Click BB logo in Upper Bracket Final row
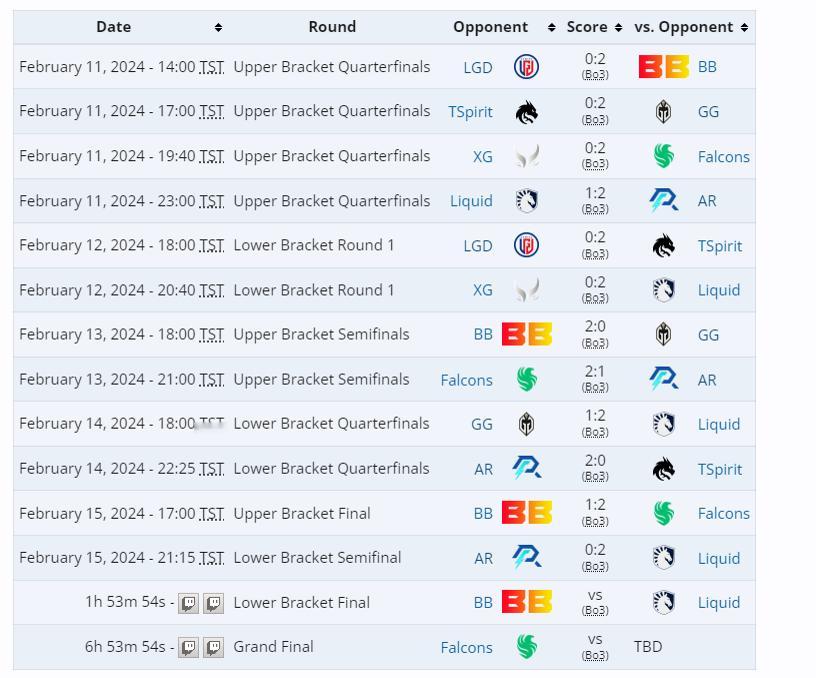This screenshot has width=816, height=678. pos(527,513)
